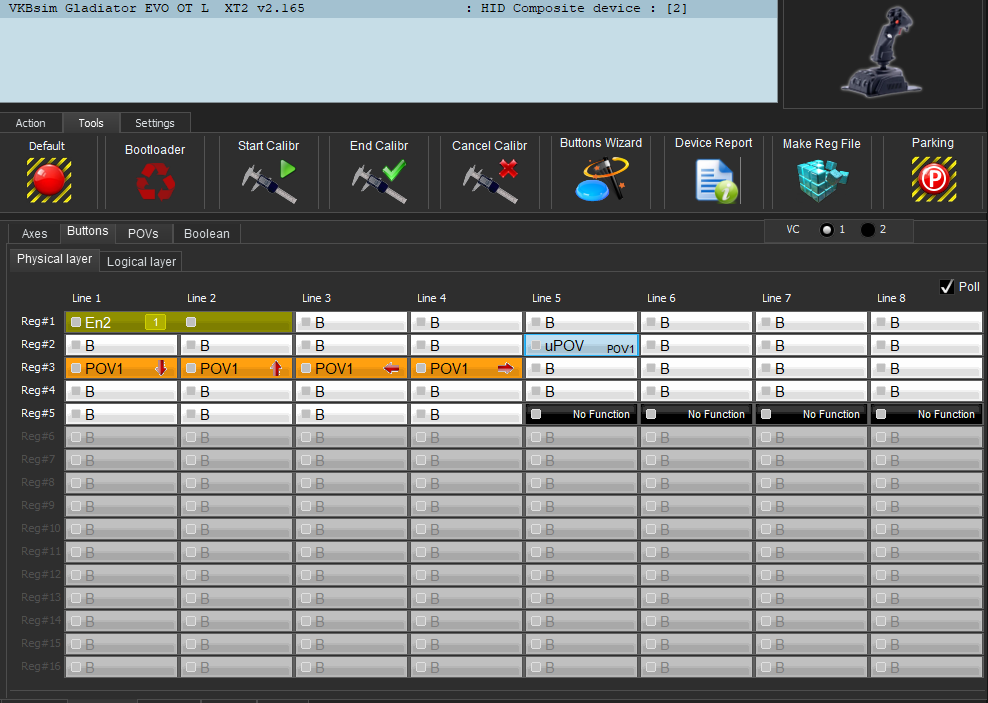Abort calibration using the Cancel Calibr icon

tap(490, 181)
